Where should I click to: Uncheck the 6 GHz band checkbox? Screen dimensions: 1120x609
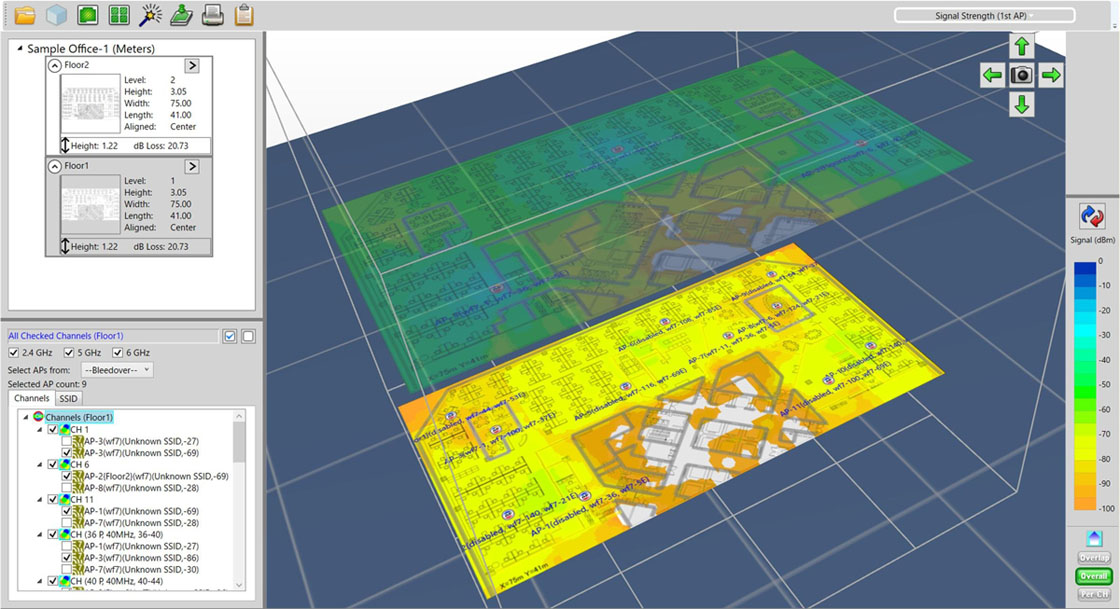[x=118, y=353]
